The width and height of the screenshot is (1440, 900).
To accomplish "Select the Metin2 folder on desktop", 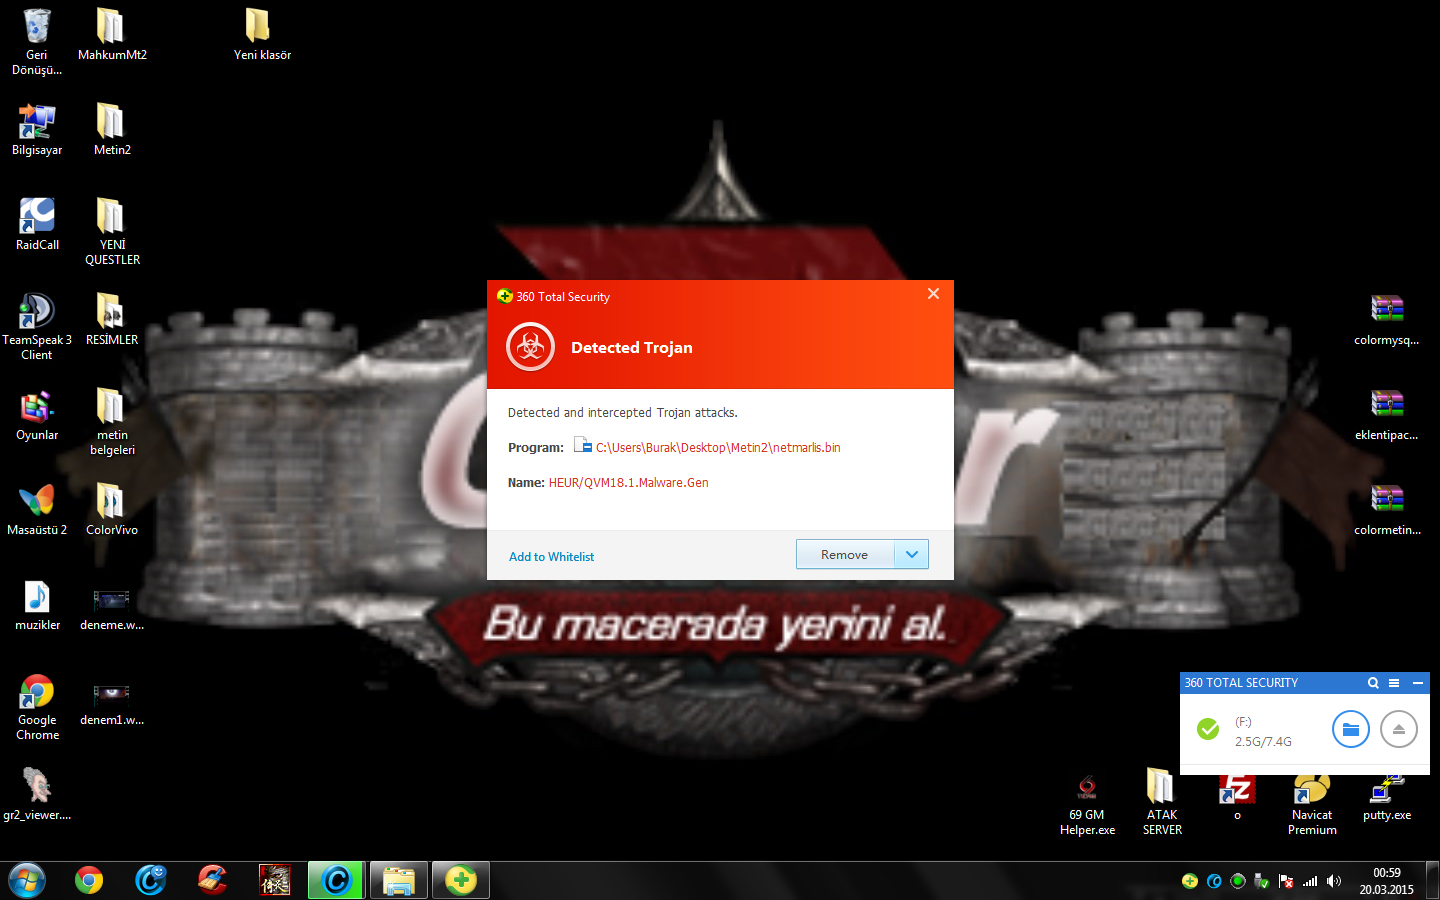I will (x=112, y=130).
